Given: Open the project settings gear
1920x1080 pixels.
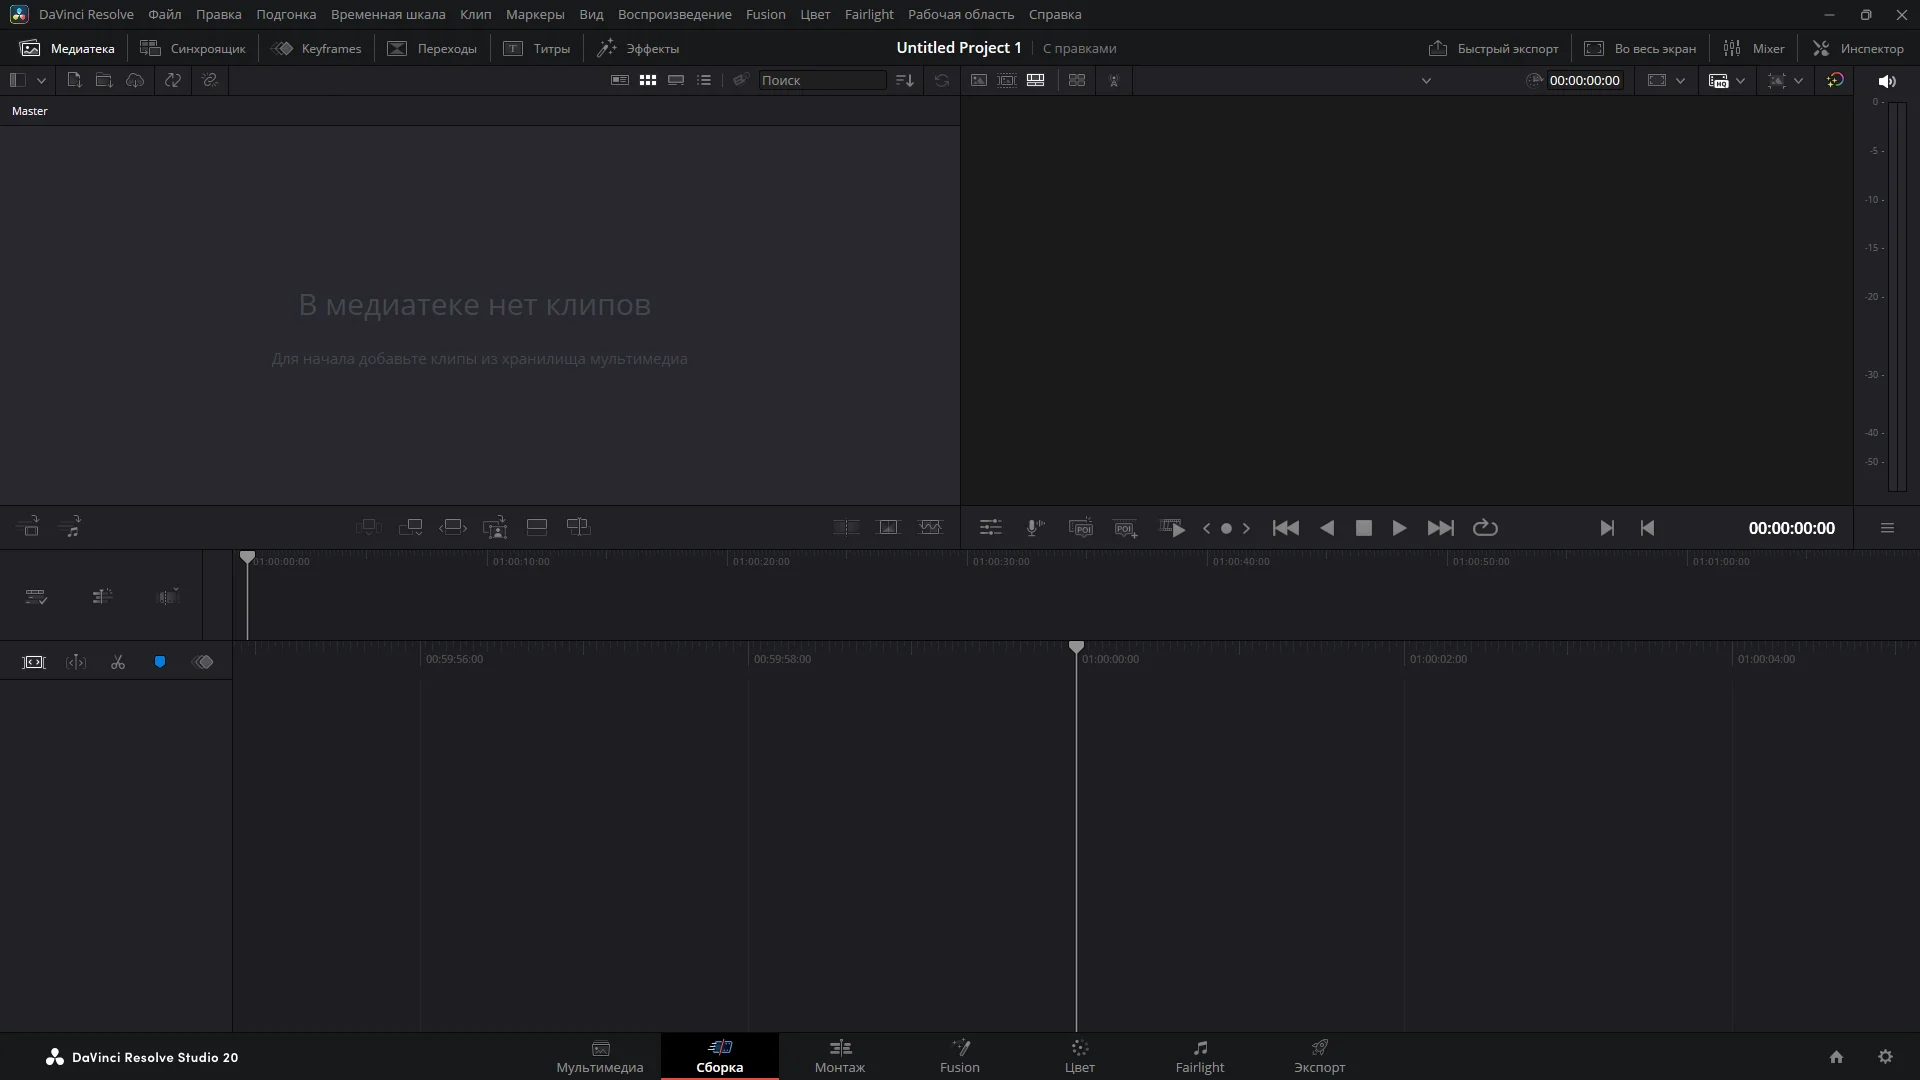Looking at the screenshot, I should (1885, 1057).
